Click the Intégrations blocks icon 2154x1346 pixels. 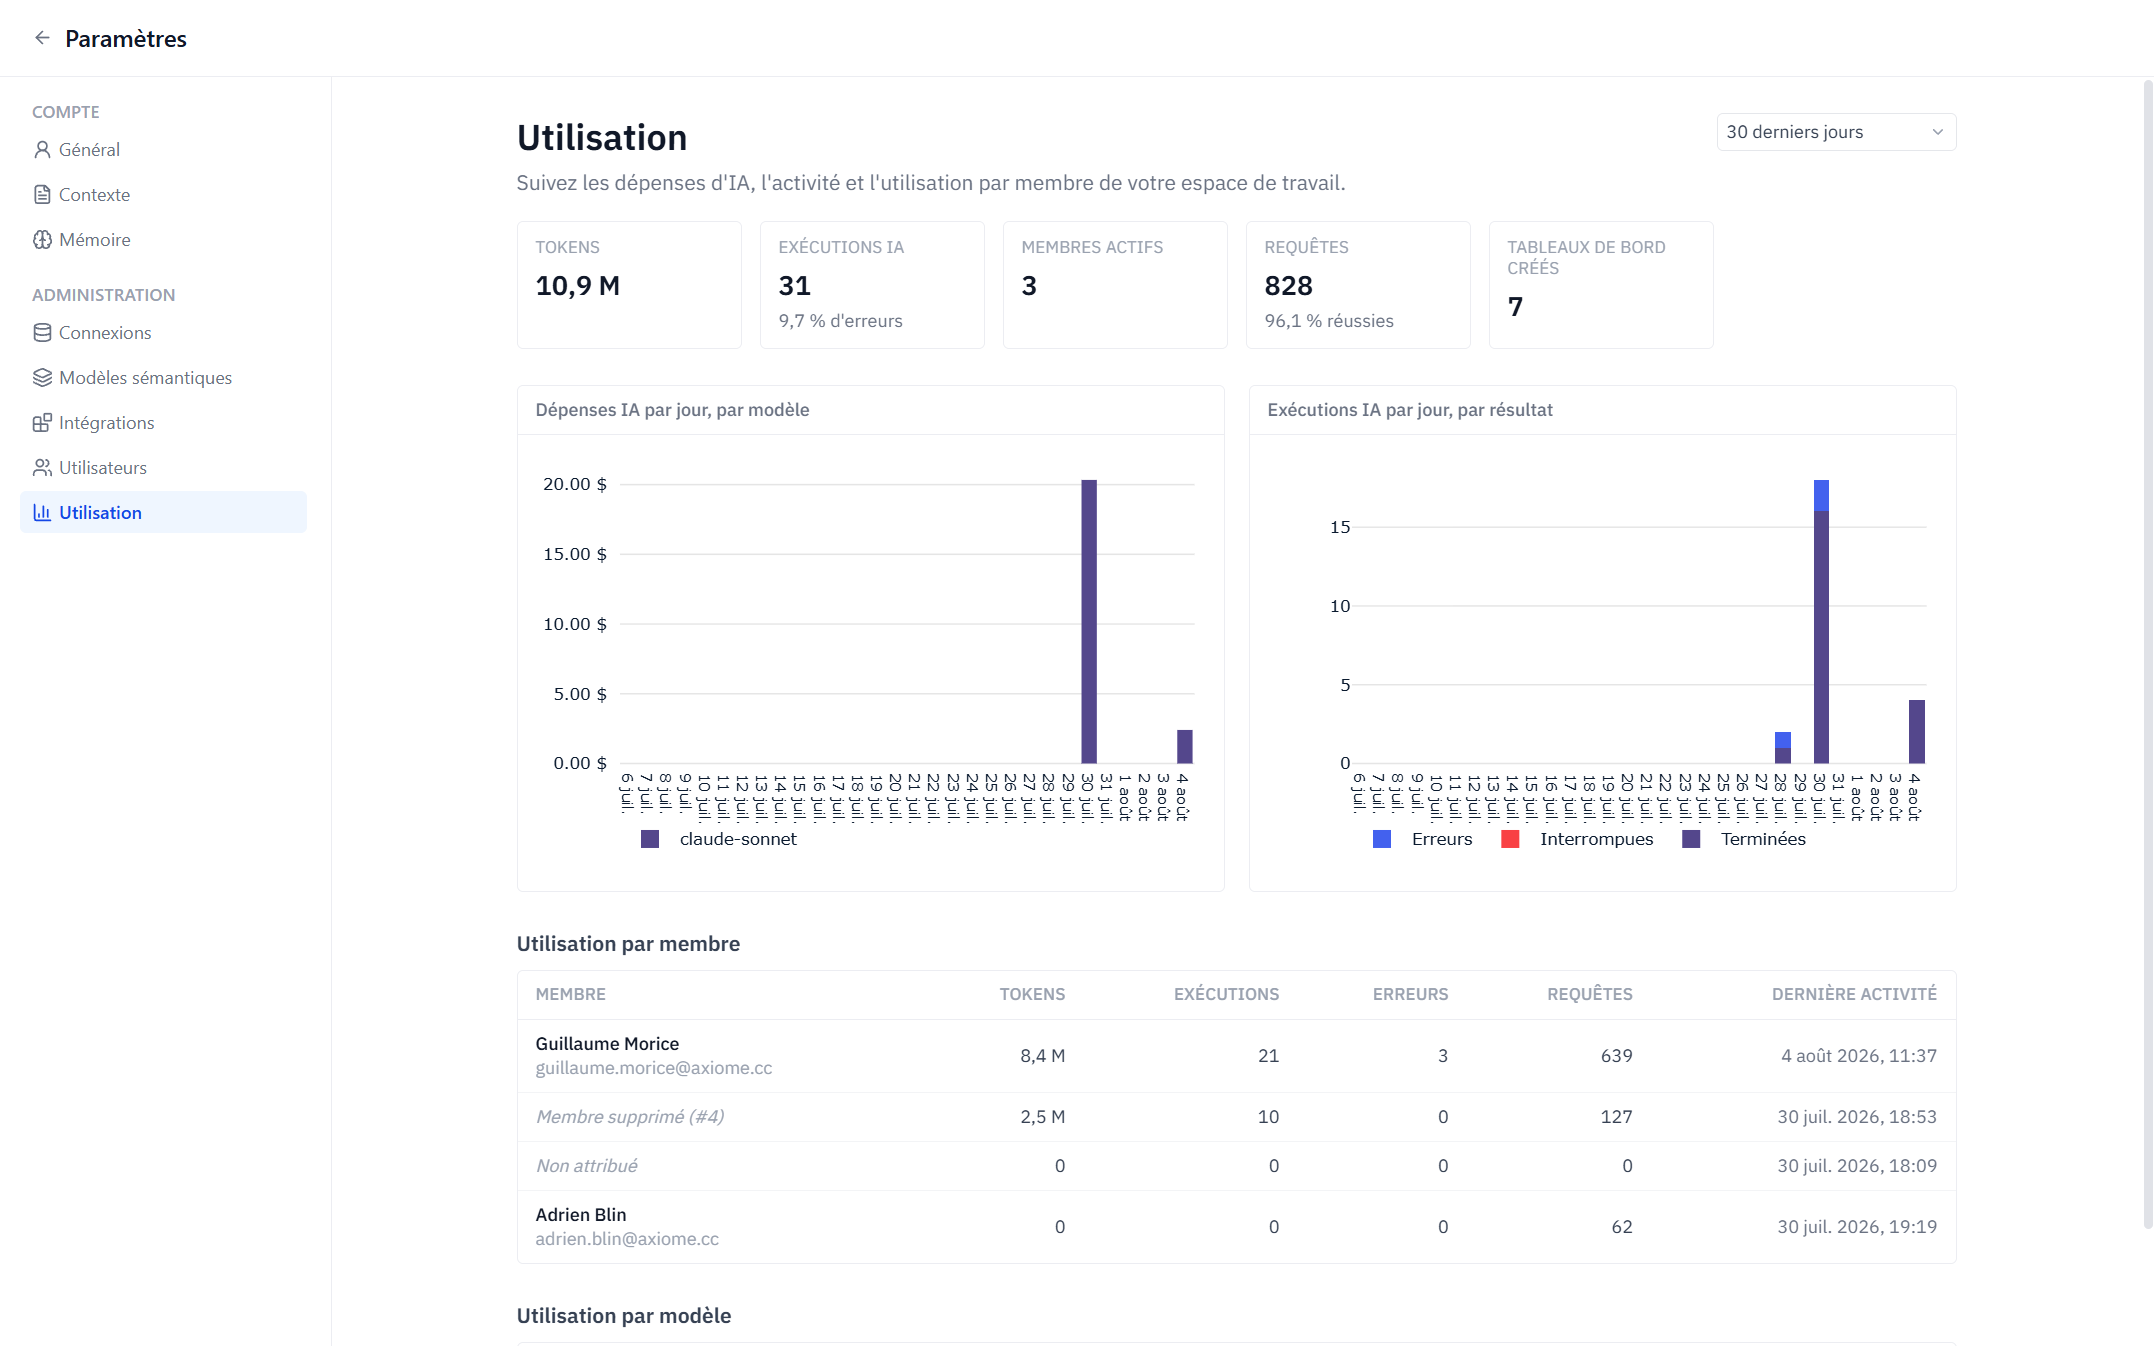[42, 423]
